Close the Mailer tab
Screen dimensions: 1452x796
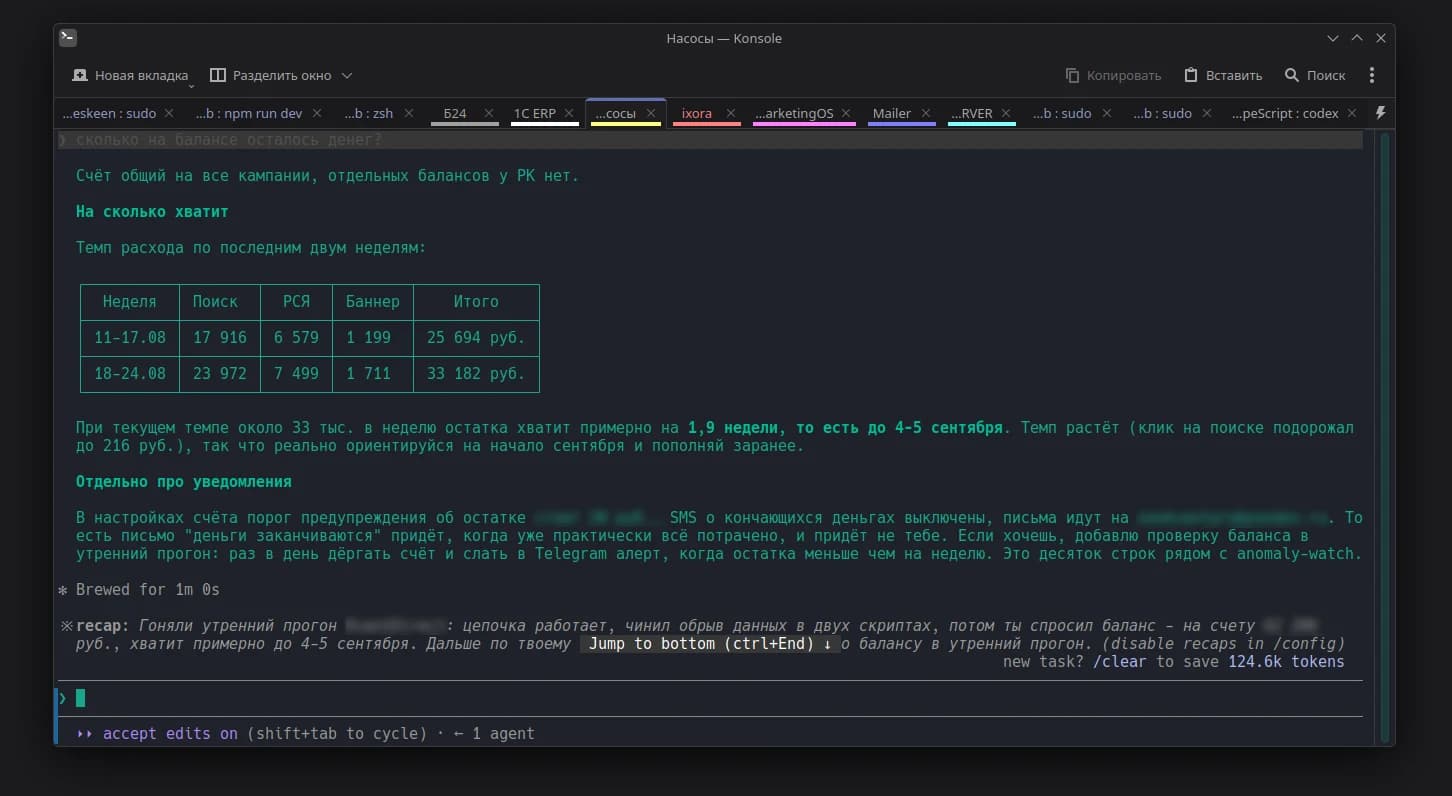click(x=924, y=114)
